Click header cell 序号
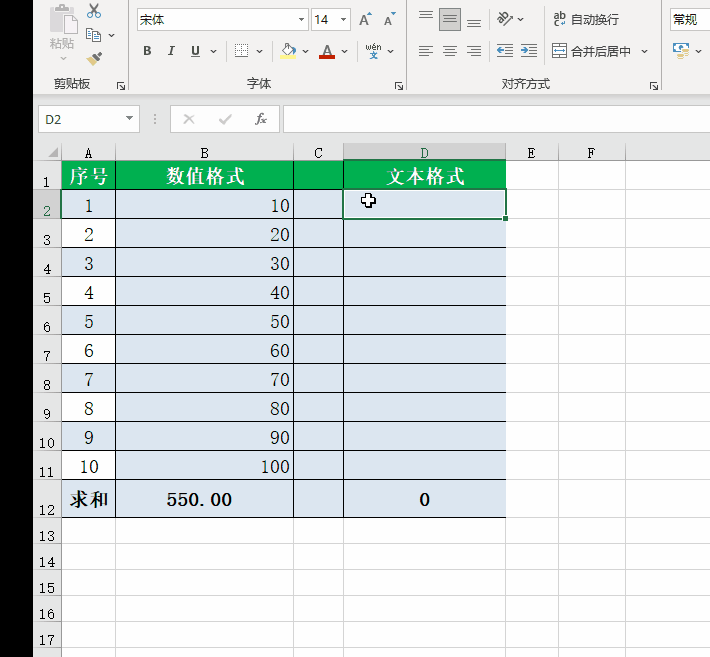Image resolution: width=710 pixels, height=657 pixels. (88, 175)
